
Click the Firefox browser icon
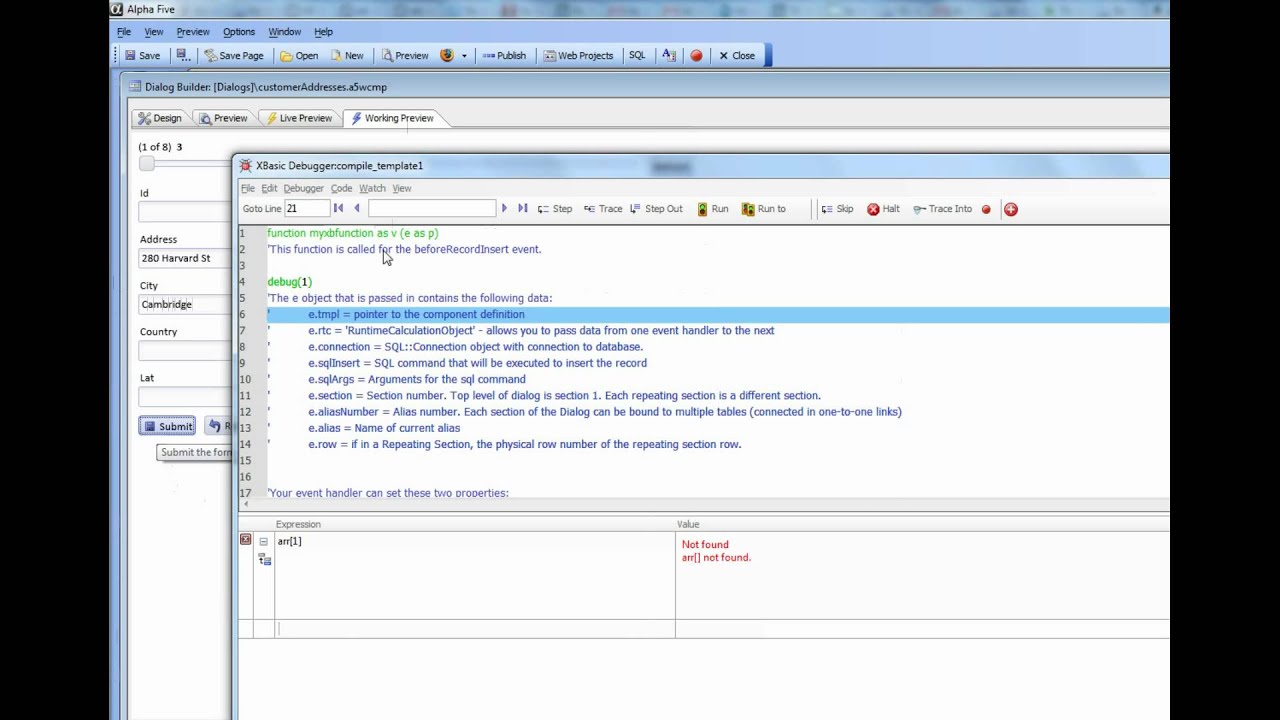point(447,56)
